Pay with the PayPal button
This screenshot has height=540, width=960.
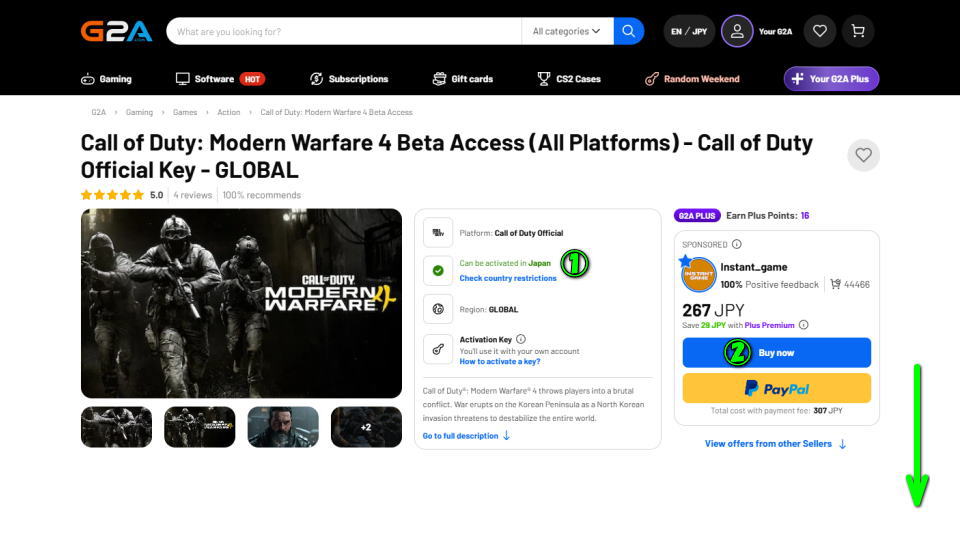click(x=776, y=388)
